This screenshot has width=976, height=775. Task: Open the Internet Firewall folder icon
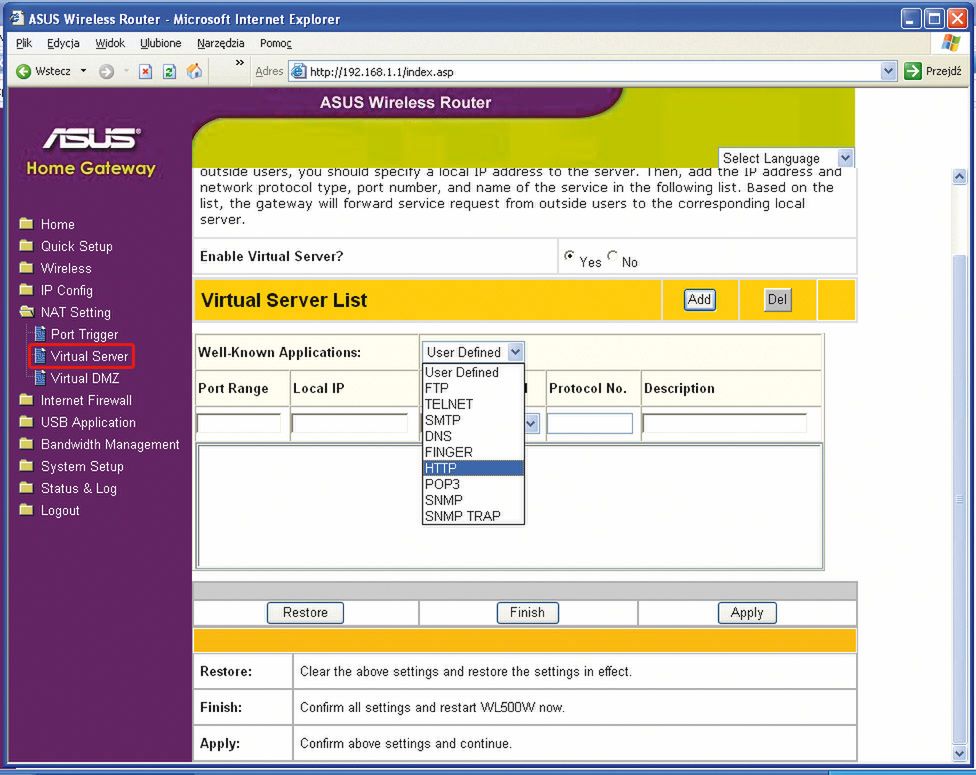point(26,400)
